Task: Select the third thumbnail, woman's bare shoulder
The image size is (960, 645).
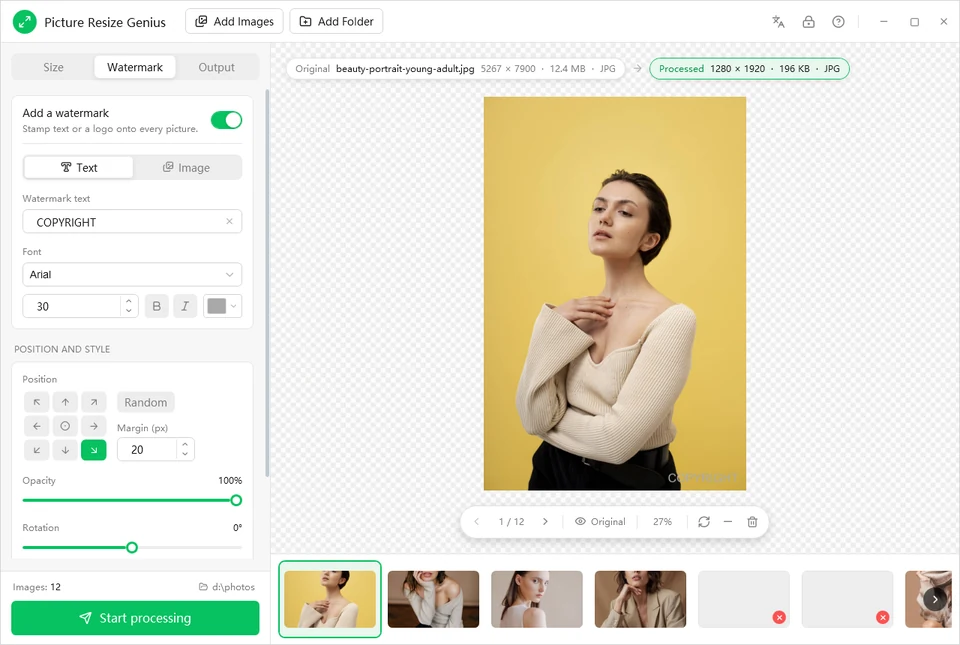Action: coord(537,599)
